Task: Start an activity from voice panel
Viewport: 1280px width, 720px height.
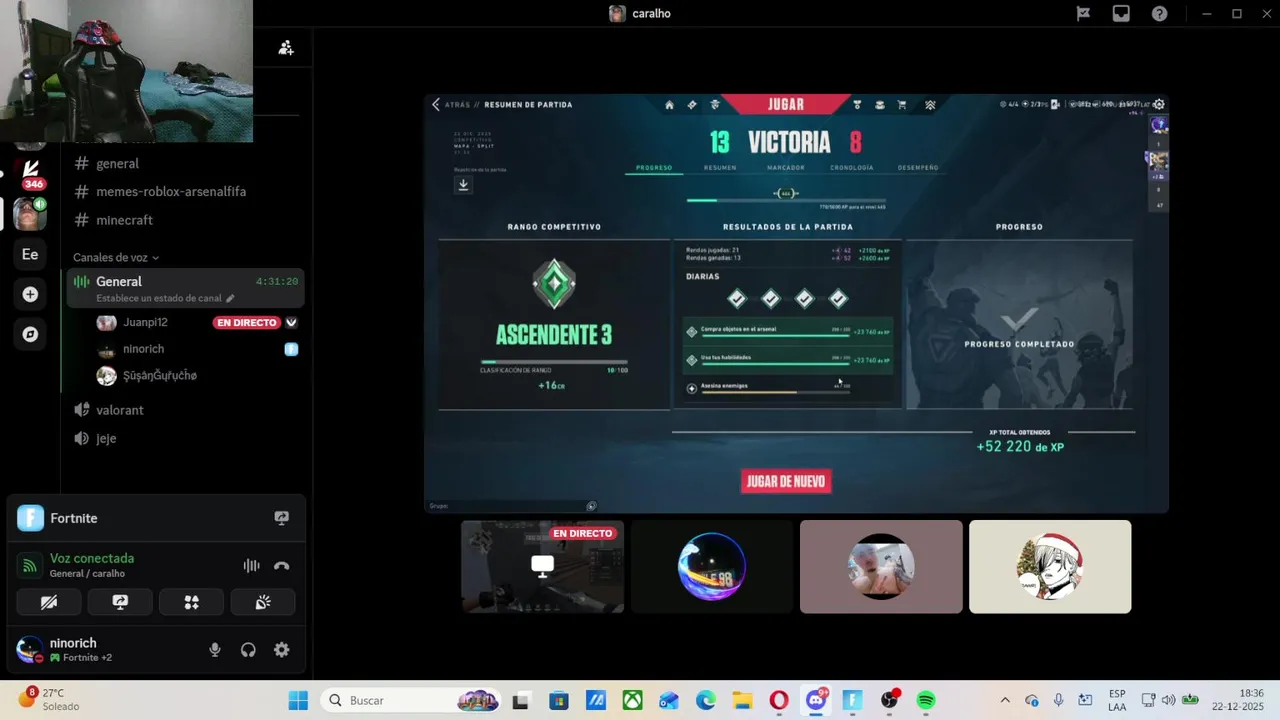Action: click(x=191, y=602)
